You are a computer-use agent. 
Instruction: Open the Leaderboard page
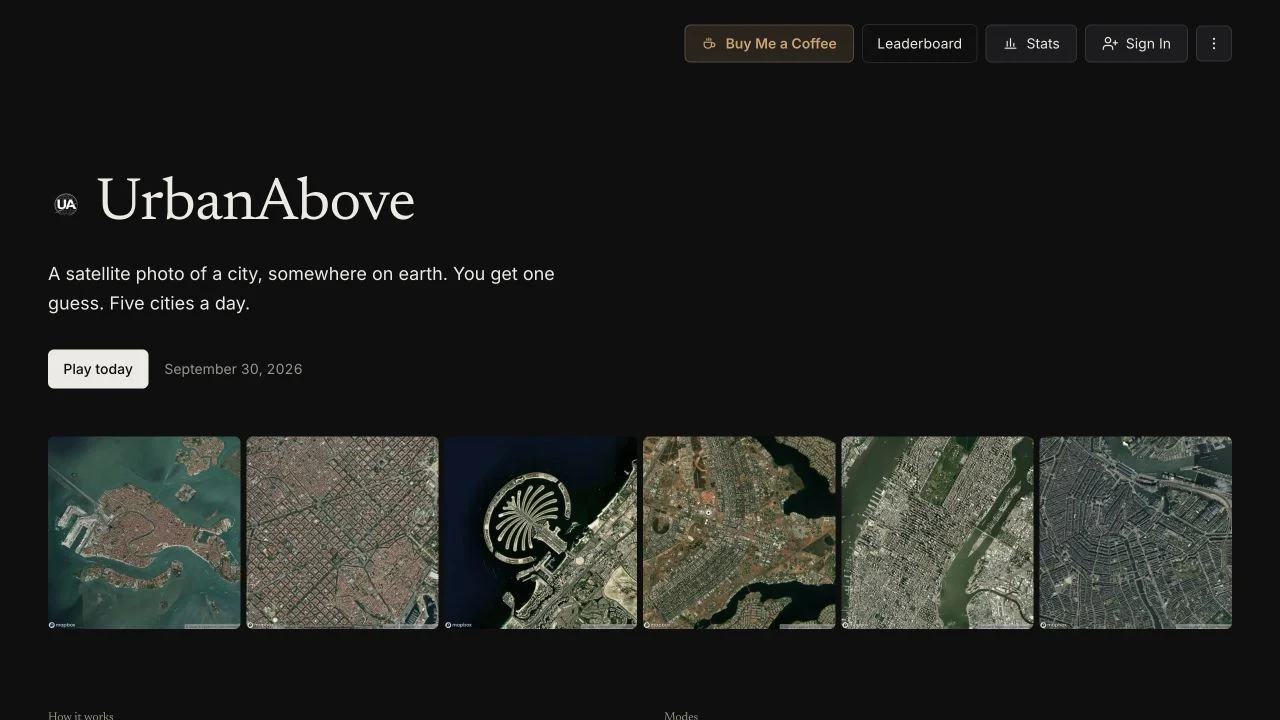pyautogui.click(x=919, y=44)
